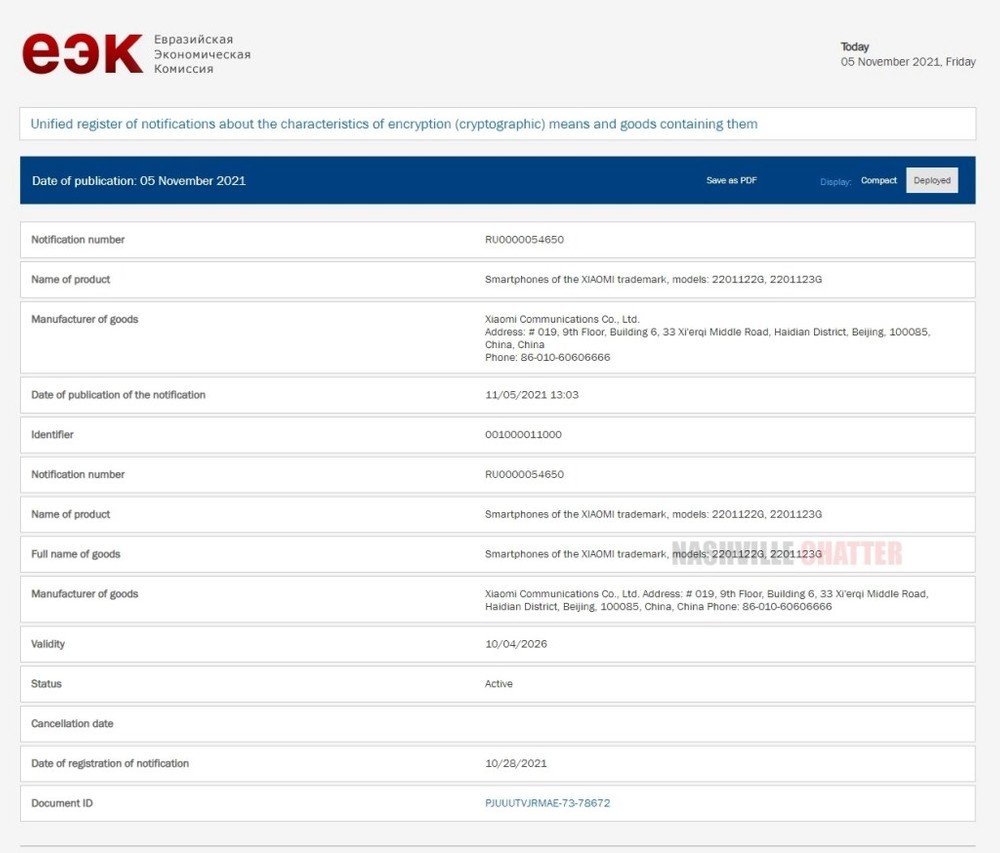Viewport: 1000px width, 853px height.
Task: Click the Identifier label
Action: click(x=52, y=435)
